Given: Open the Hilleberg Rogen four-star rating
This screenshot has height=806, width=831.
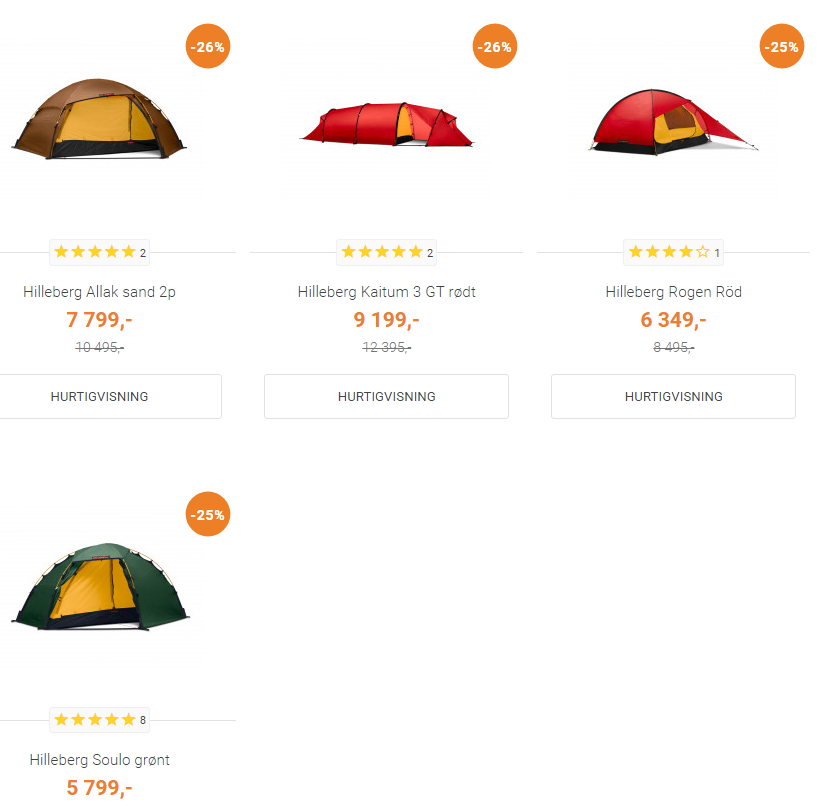Looking at the screenshot, I should [673, 252].
